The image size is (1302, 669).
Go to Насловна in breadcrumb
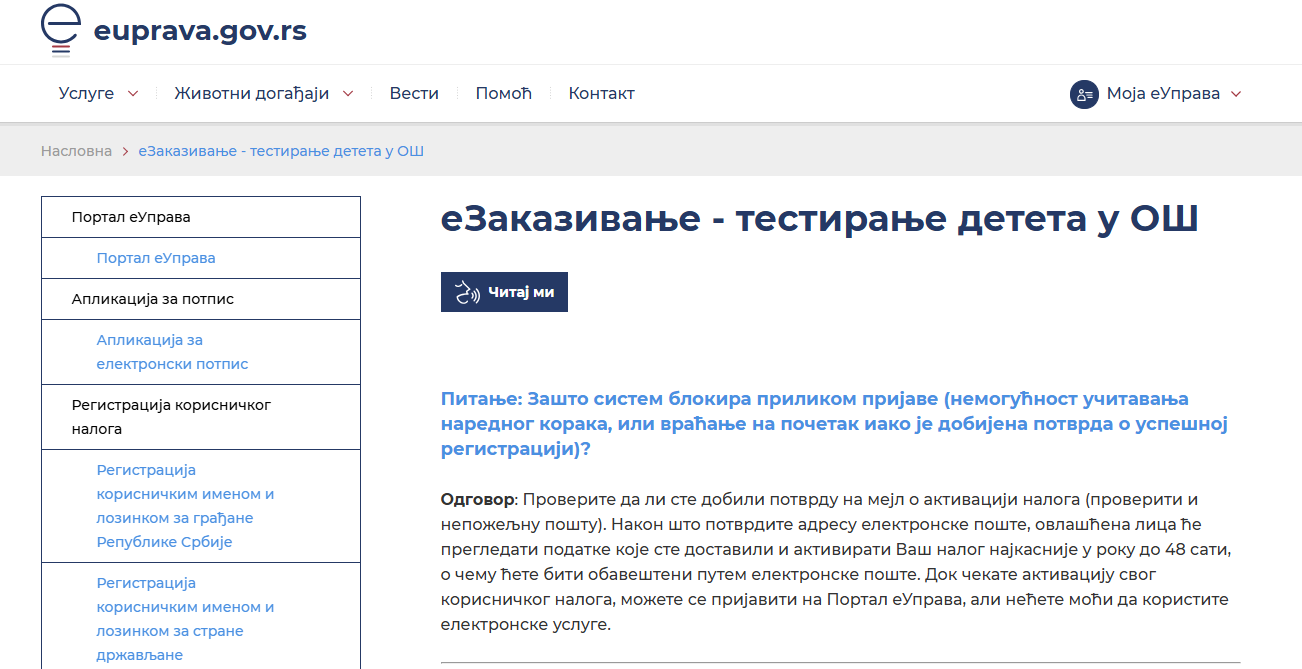[x=76, y=151]
